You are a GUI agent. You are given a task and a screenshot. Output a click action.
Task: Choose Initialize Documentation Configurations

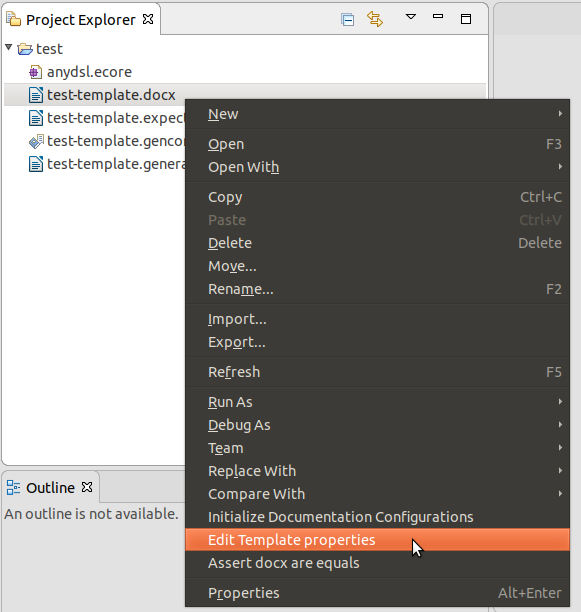(377, 518)
